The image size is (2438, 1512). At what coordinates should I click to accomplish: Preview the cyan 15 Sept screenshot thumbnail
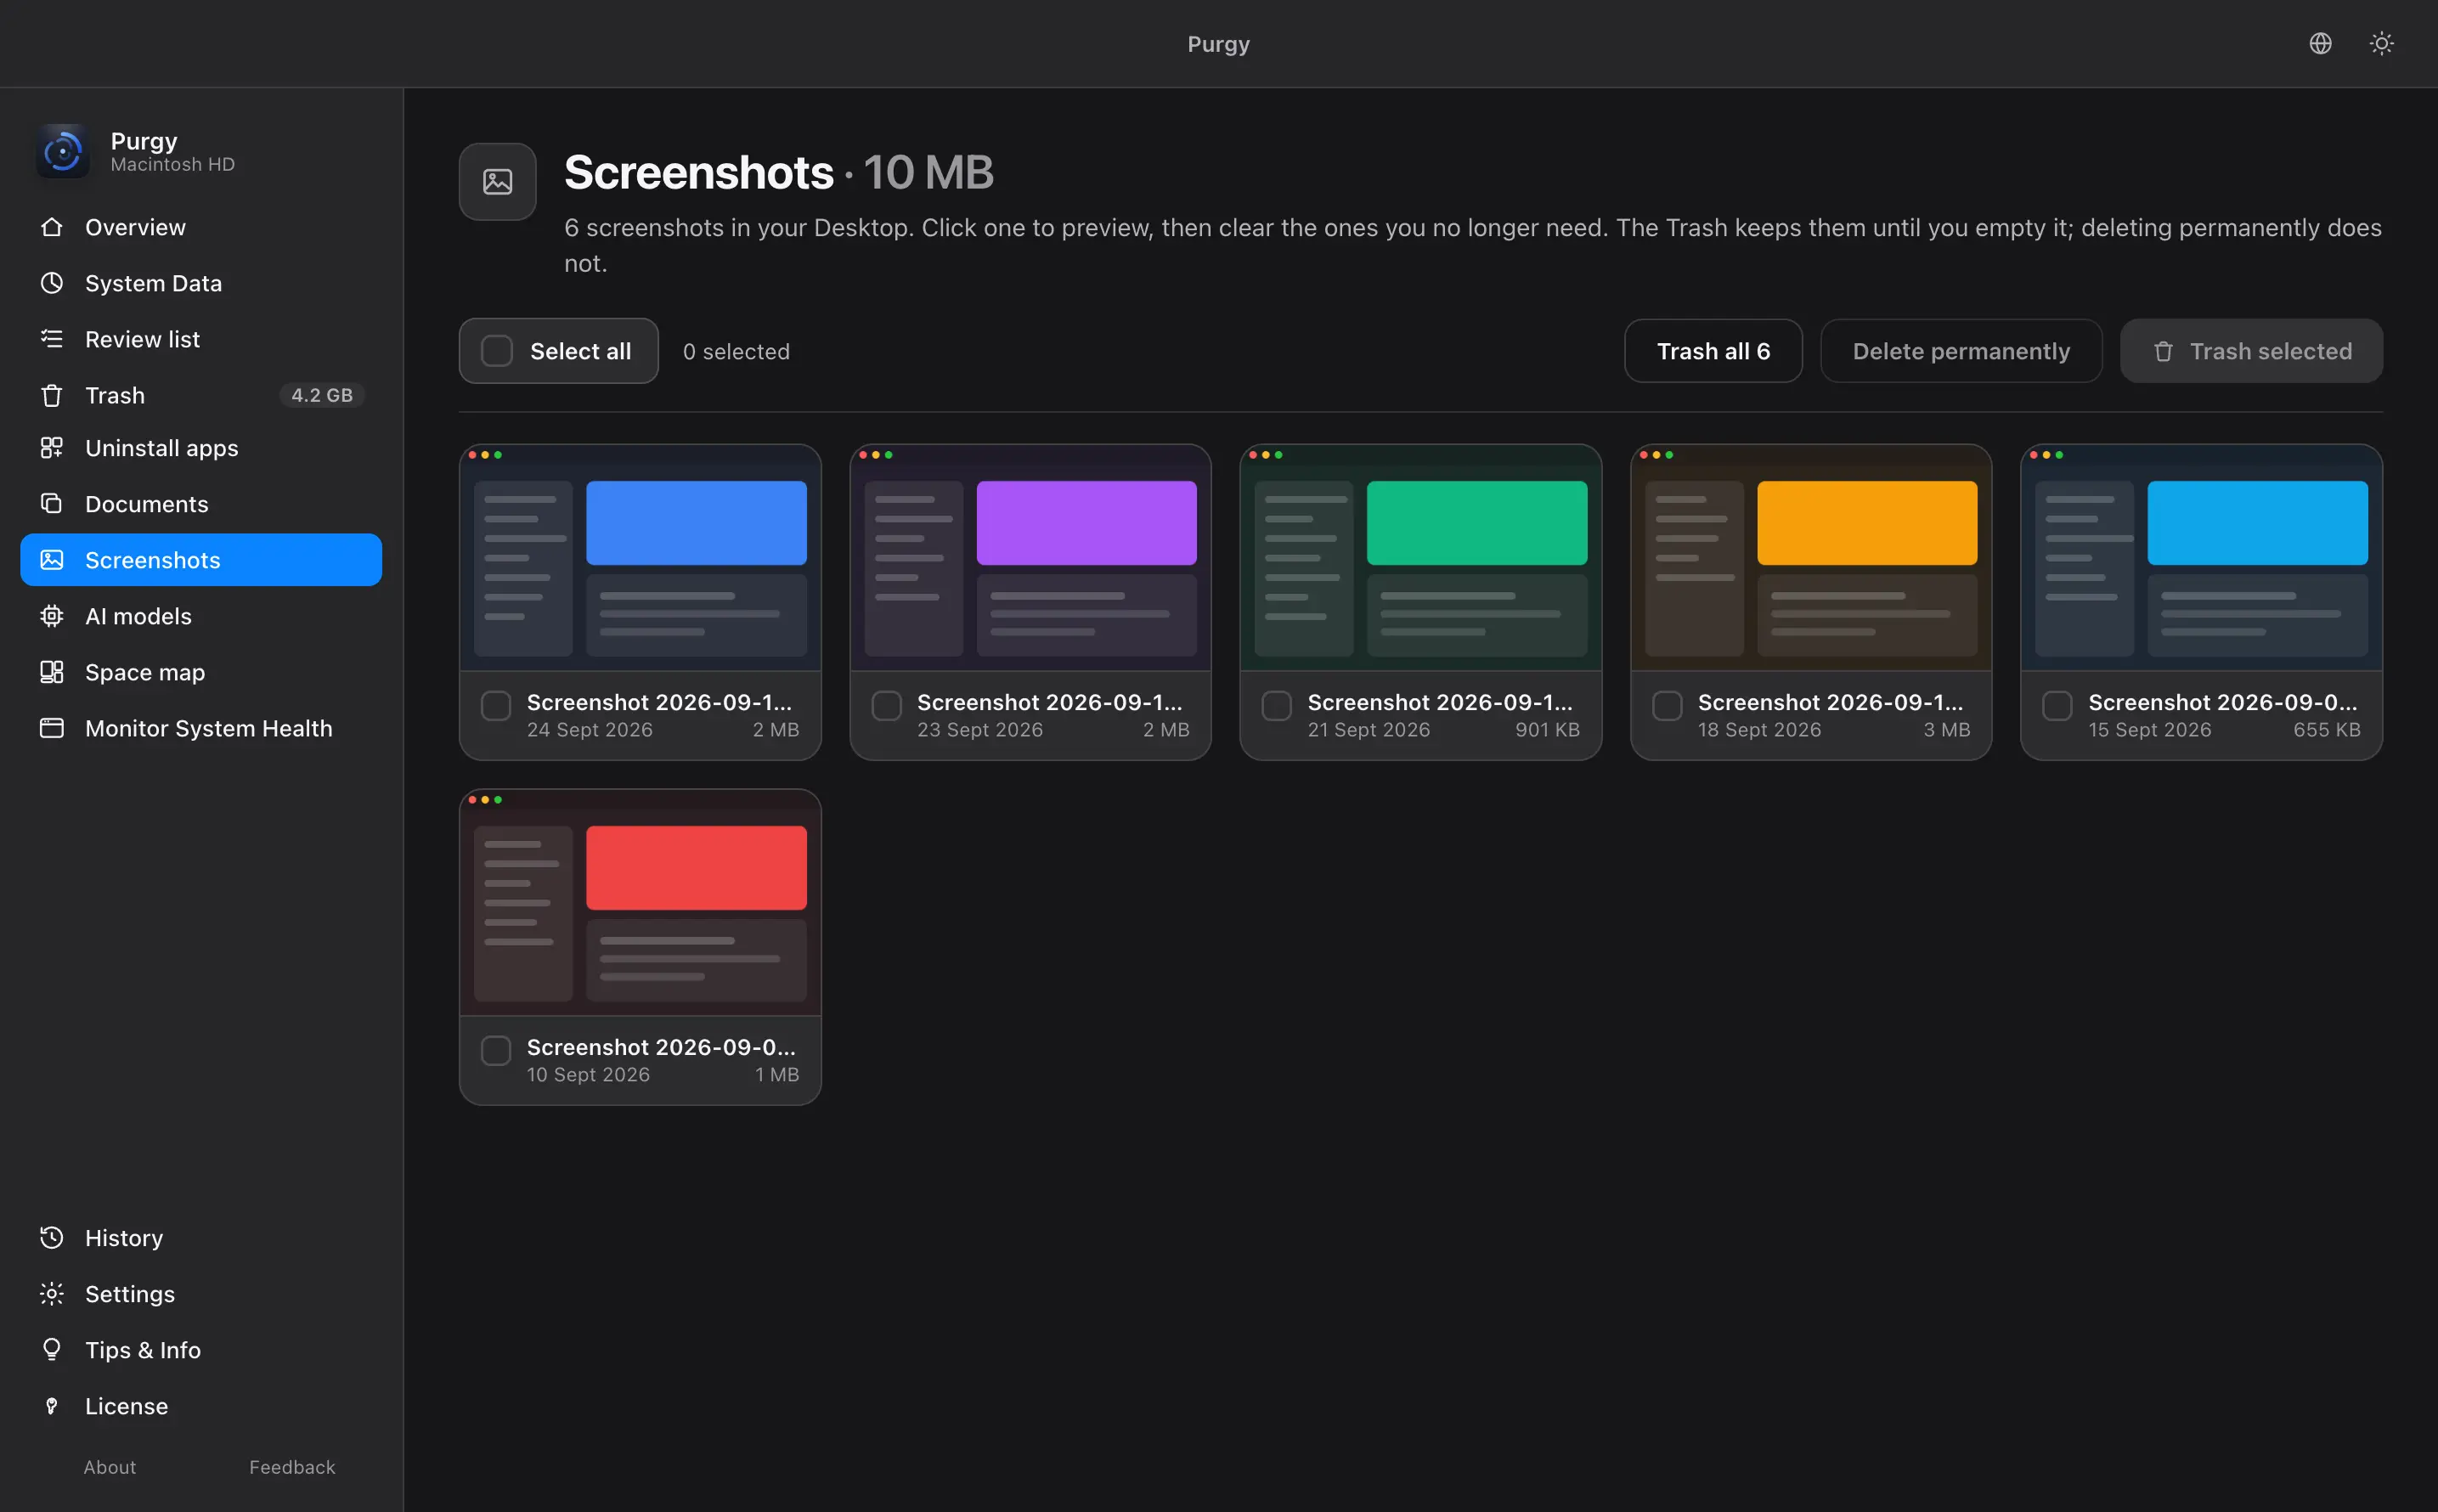click(2201, 558)
